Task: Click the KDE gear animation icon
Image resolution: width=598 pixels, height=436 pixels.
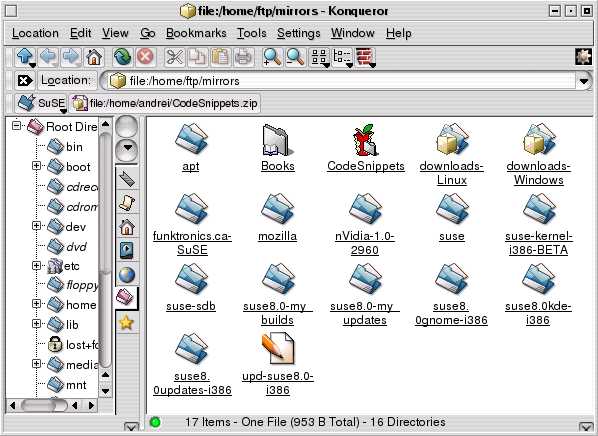Action: point(583,57)
